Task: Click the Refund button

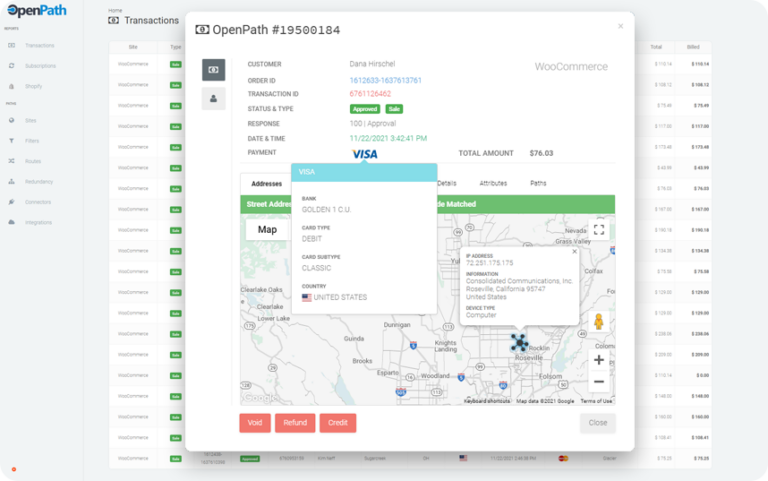Action: pos(295,423)
